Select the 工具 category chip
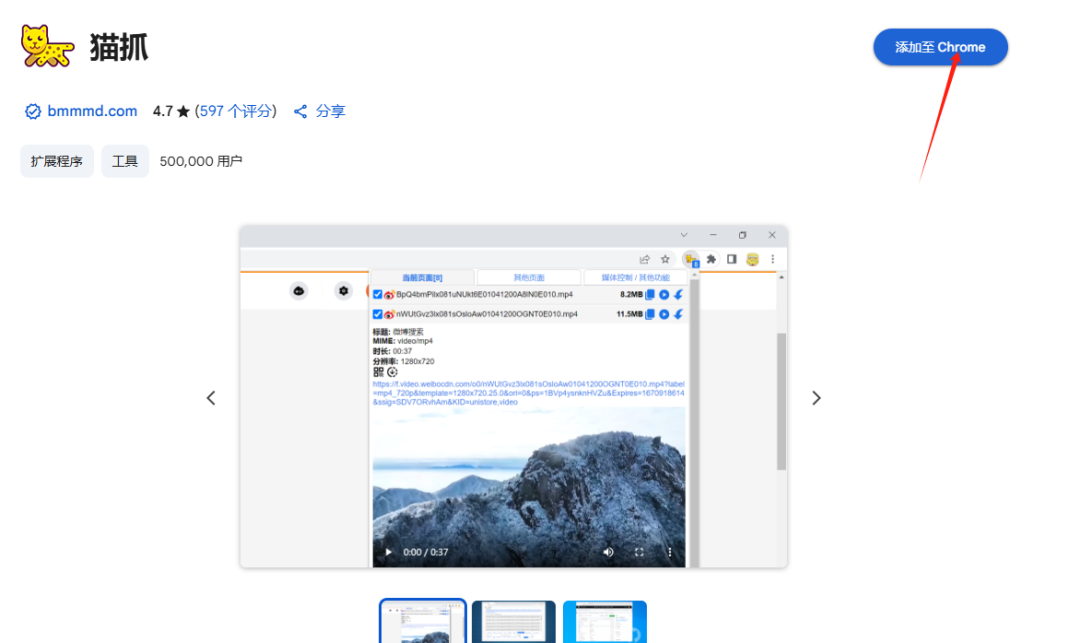 click(125, 161)
